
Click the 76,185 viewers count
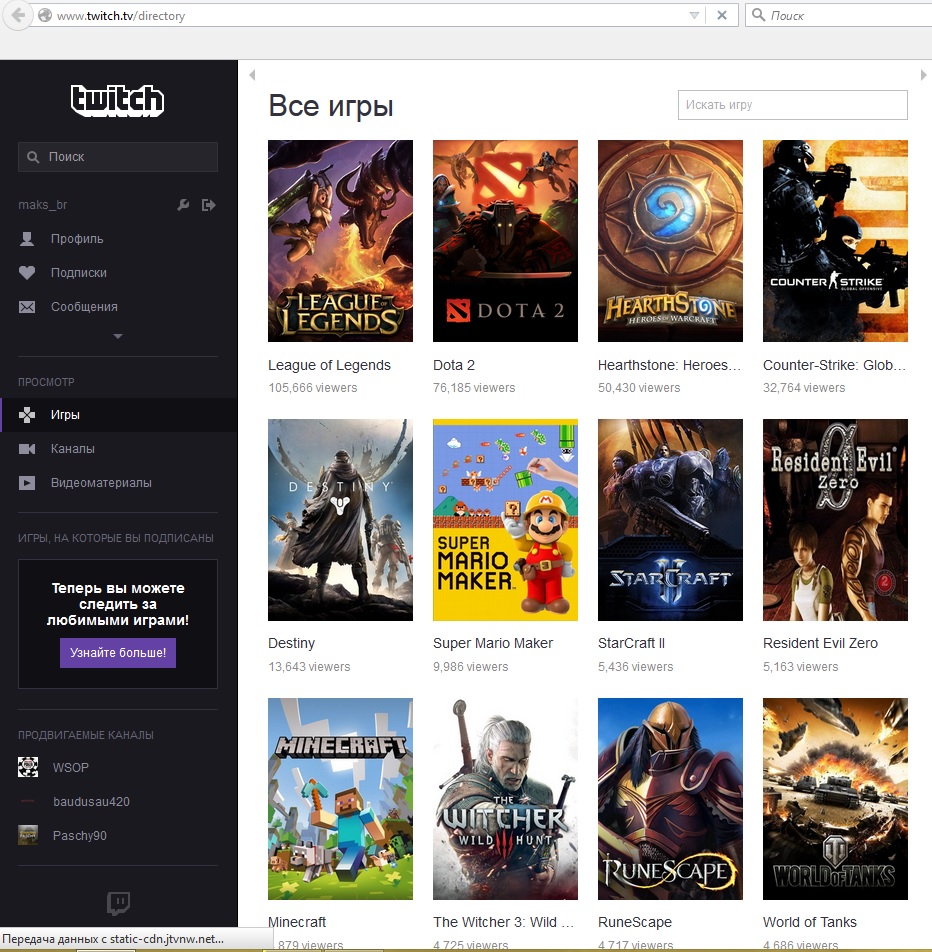474,387
